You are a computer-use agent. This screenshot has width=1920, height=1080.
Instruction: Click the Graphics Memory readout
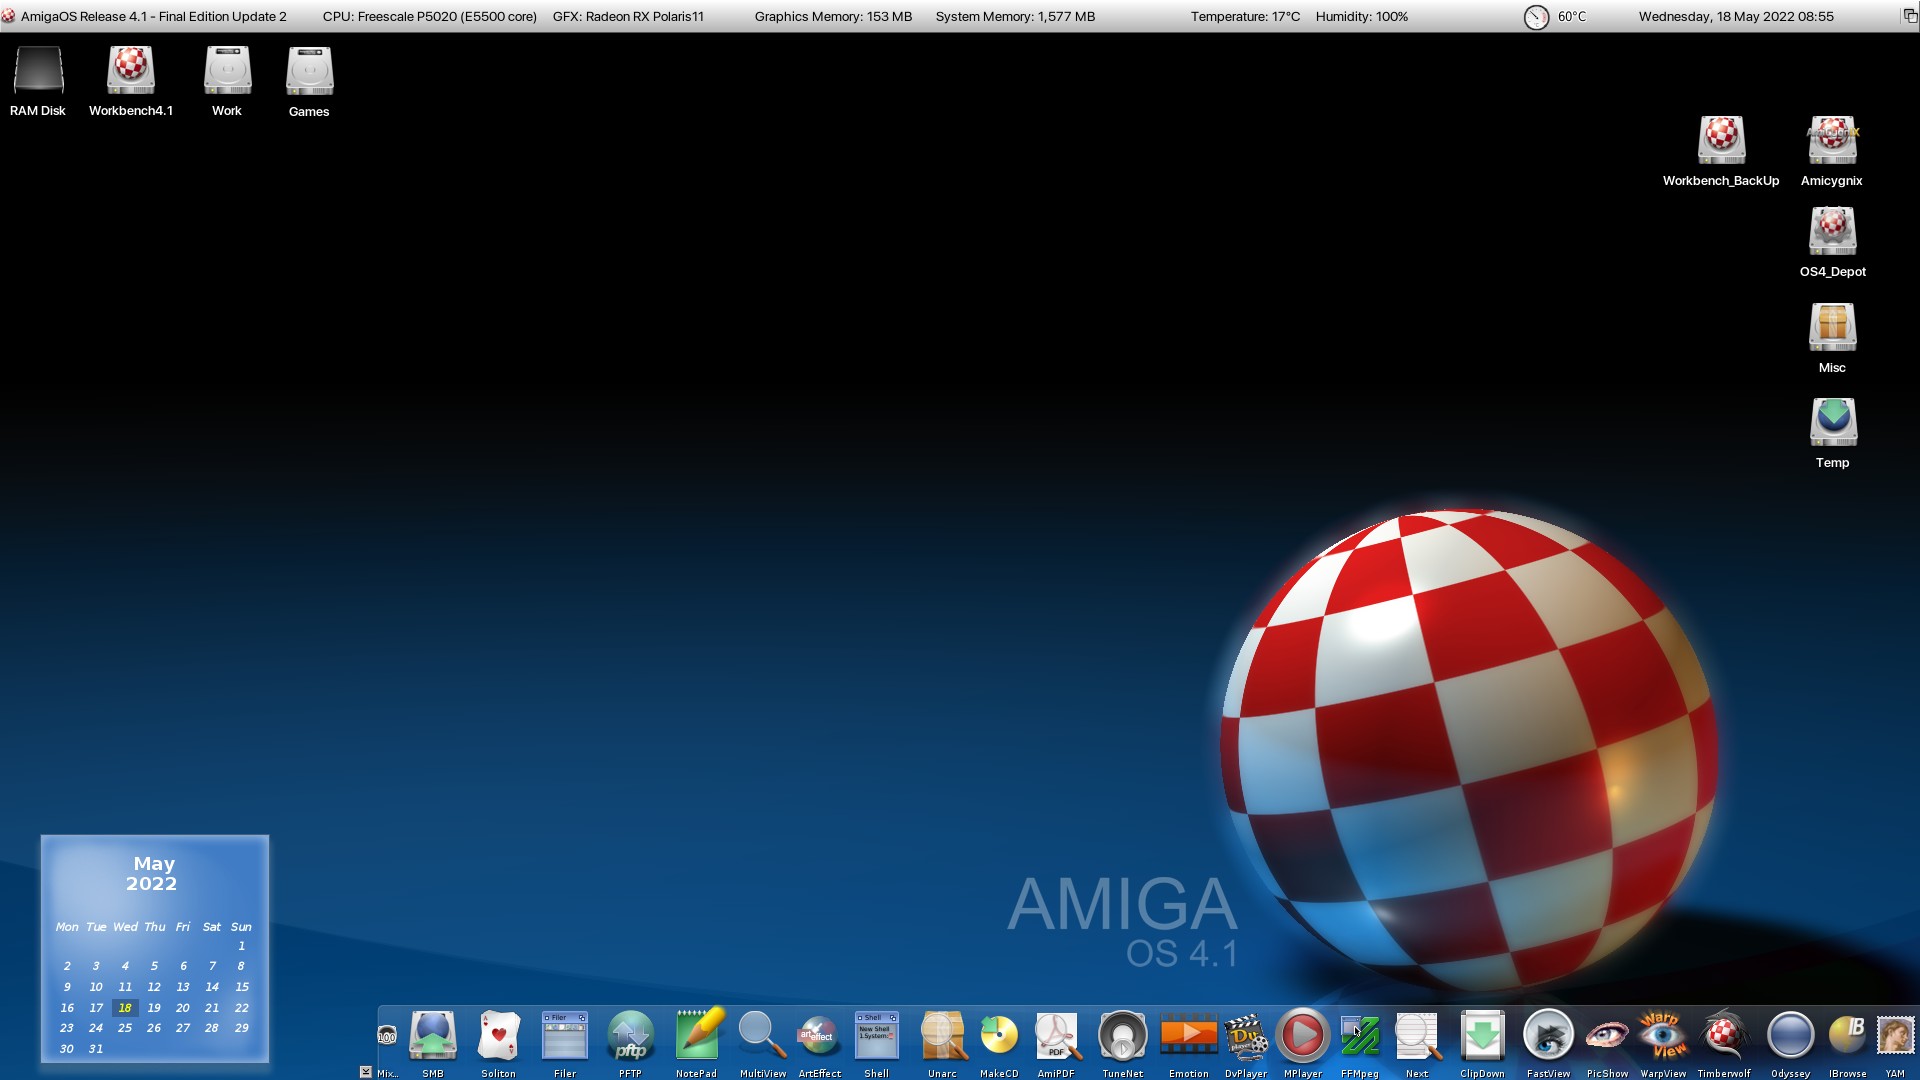[833, 17]
